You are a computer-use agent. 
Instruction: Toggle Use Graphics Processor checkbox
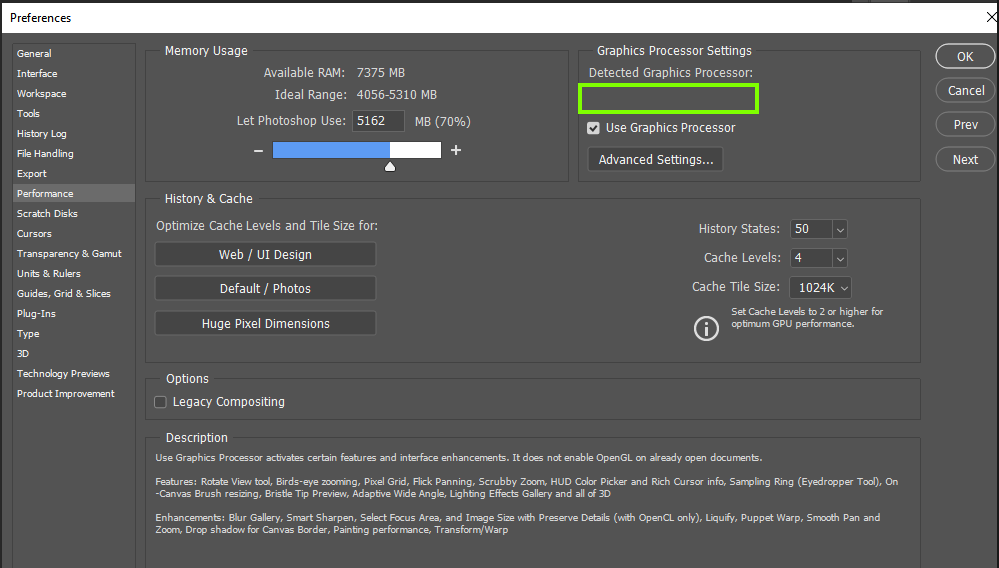(x=593, y=128)
